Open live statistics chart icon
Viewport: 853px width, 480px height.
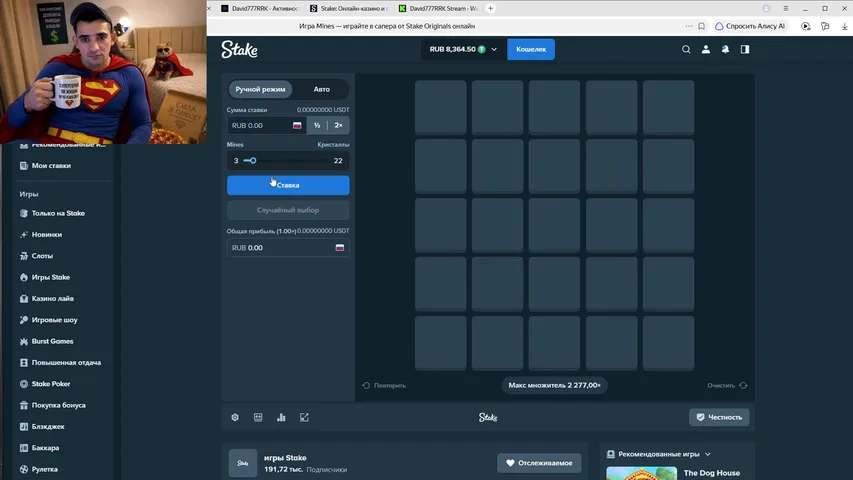click(281, 417)
